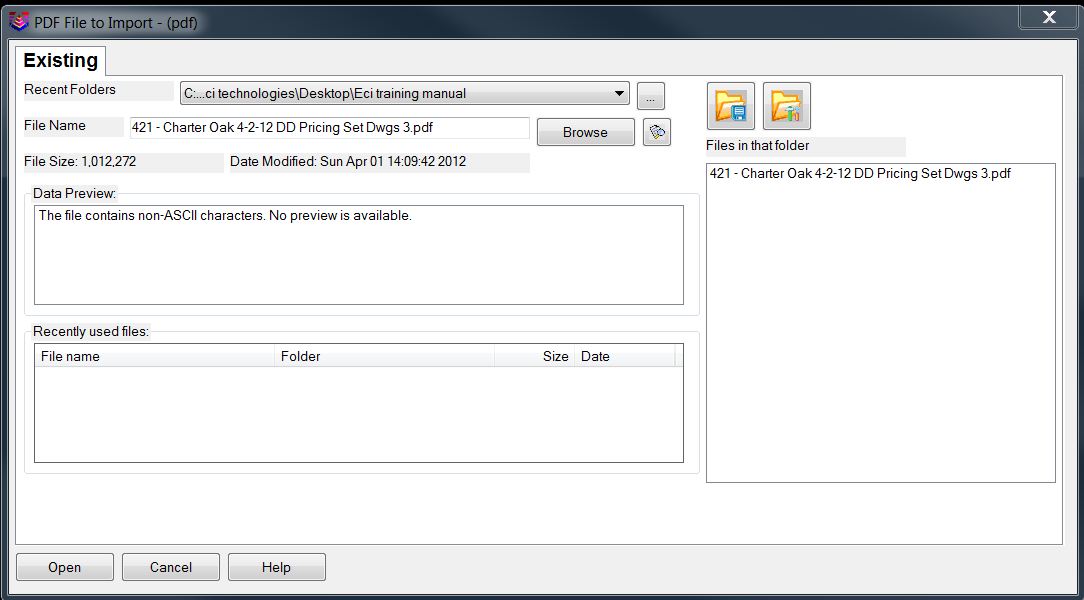Image resolution: width=1084 pixels, height=600 pixels.
Task: Click the Open button
Action: [65, 568]
